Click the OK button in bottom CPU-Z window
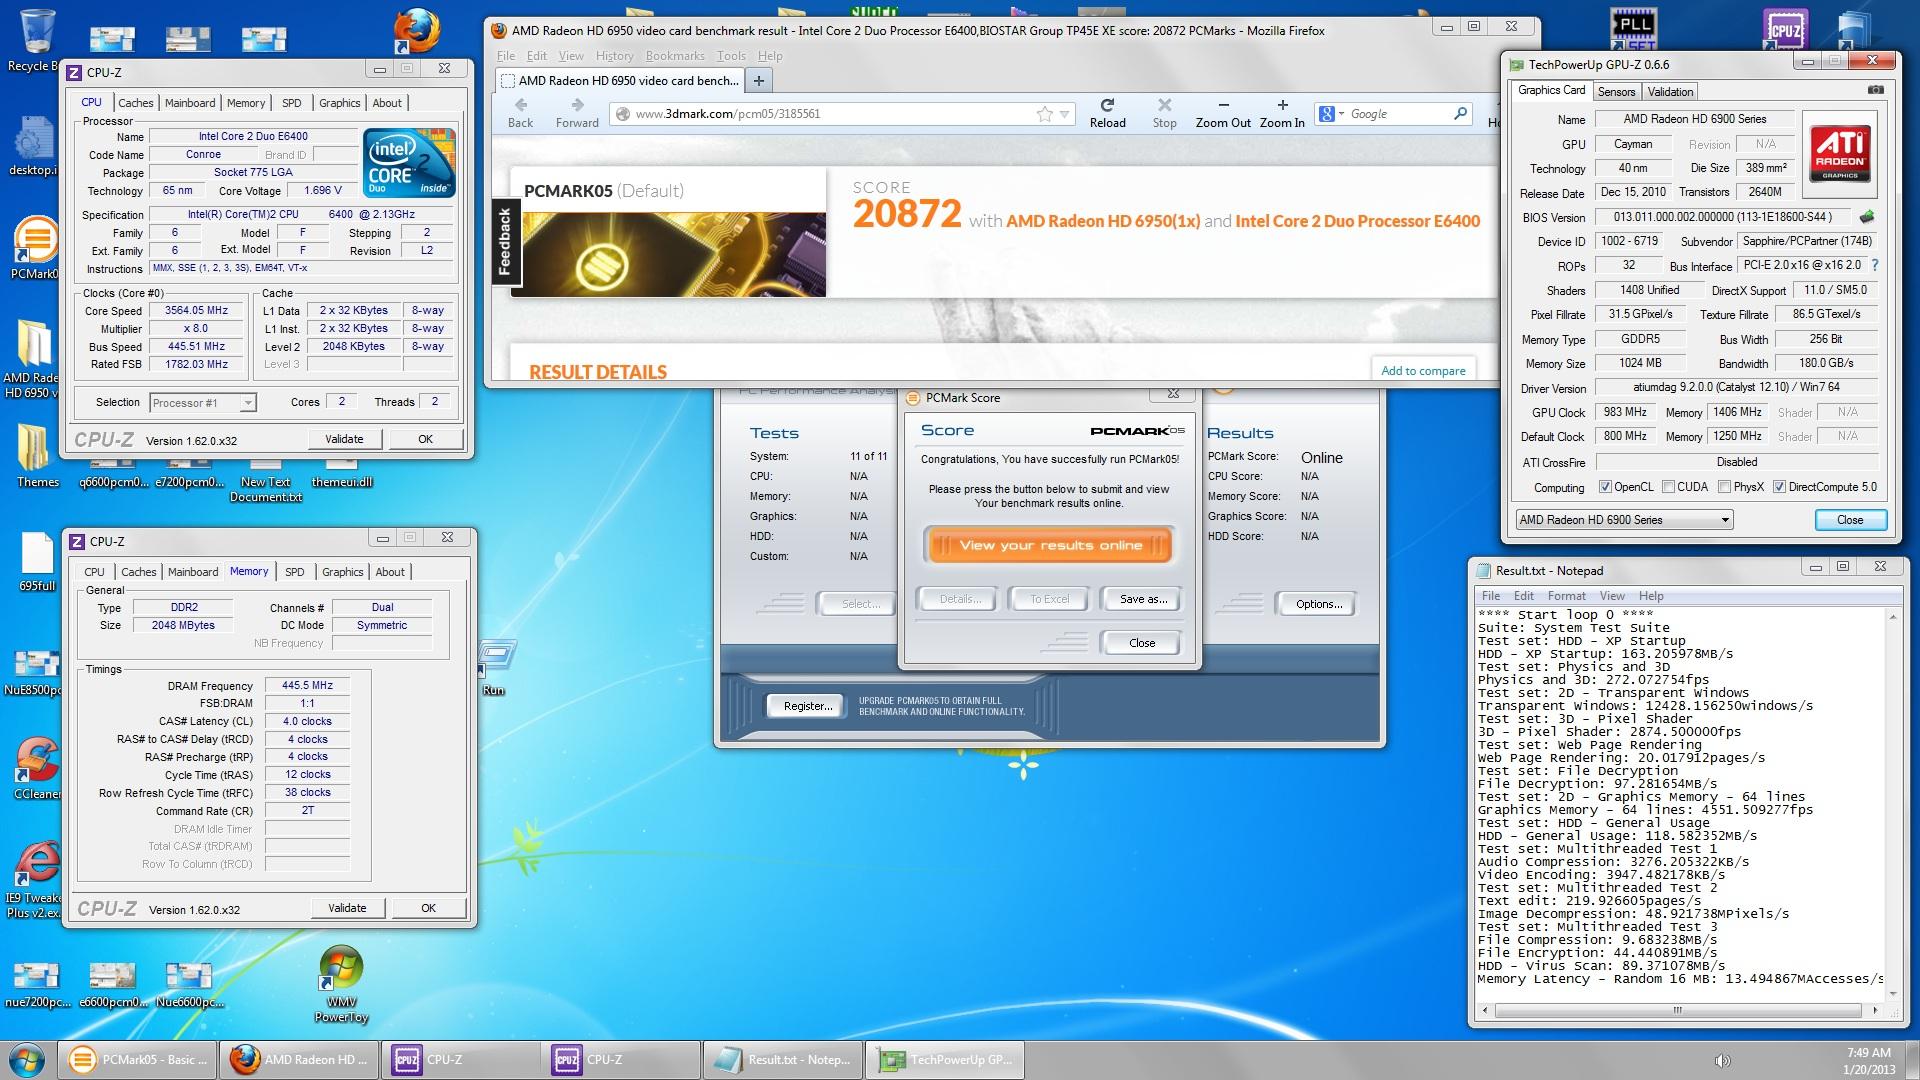 pyautogui.click(x=428, y=908)
